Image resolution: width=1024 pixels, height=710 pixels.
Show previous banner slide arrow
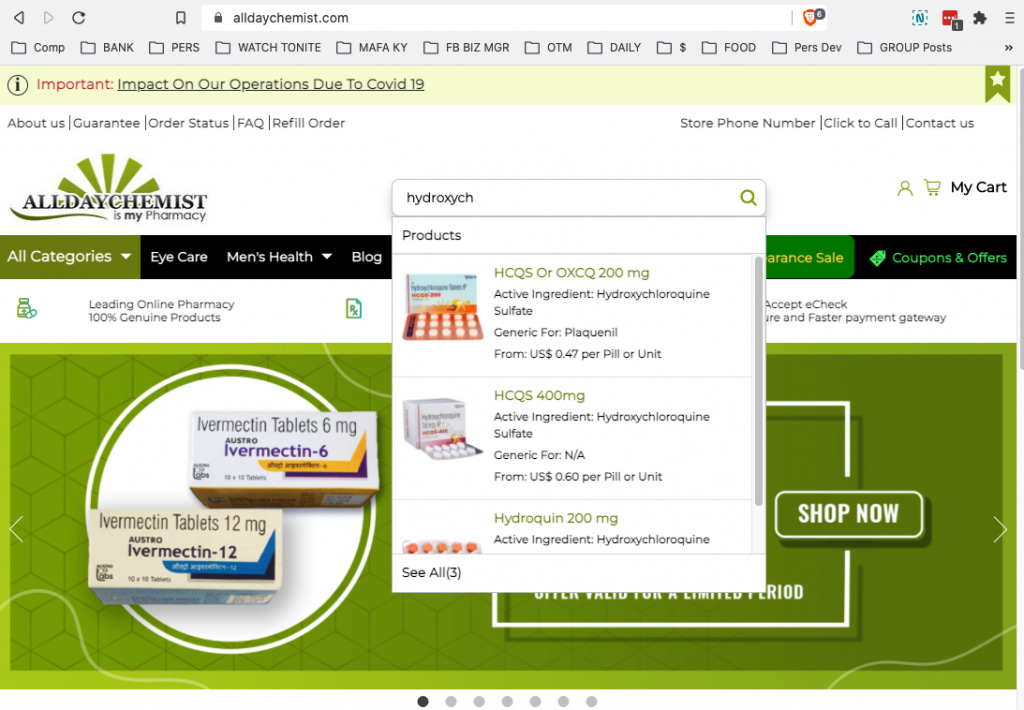[x=16, y=528]
